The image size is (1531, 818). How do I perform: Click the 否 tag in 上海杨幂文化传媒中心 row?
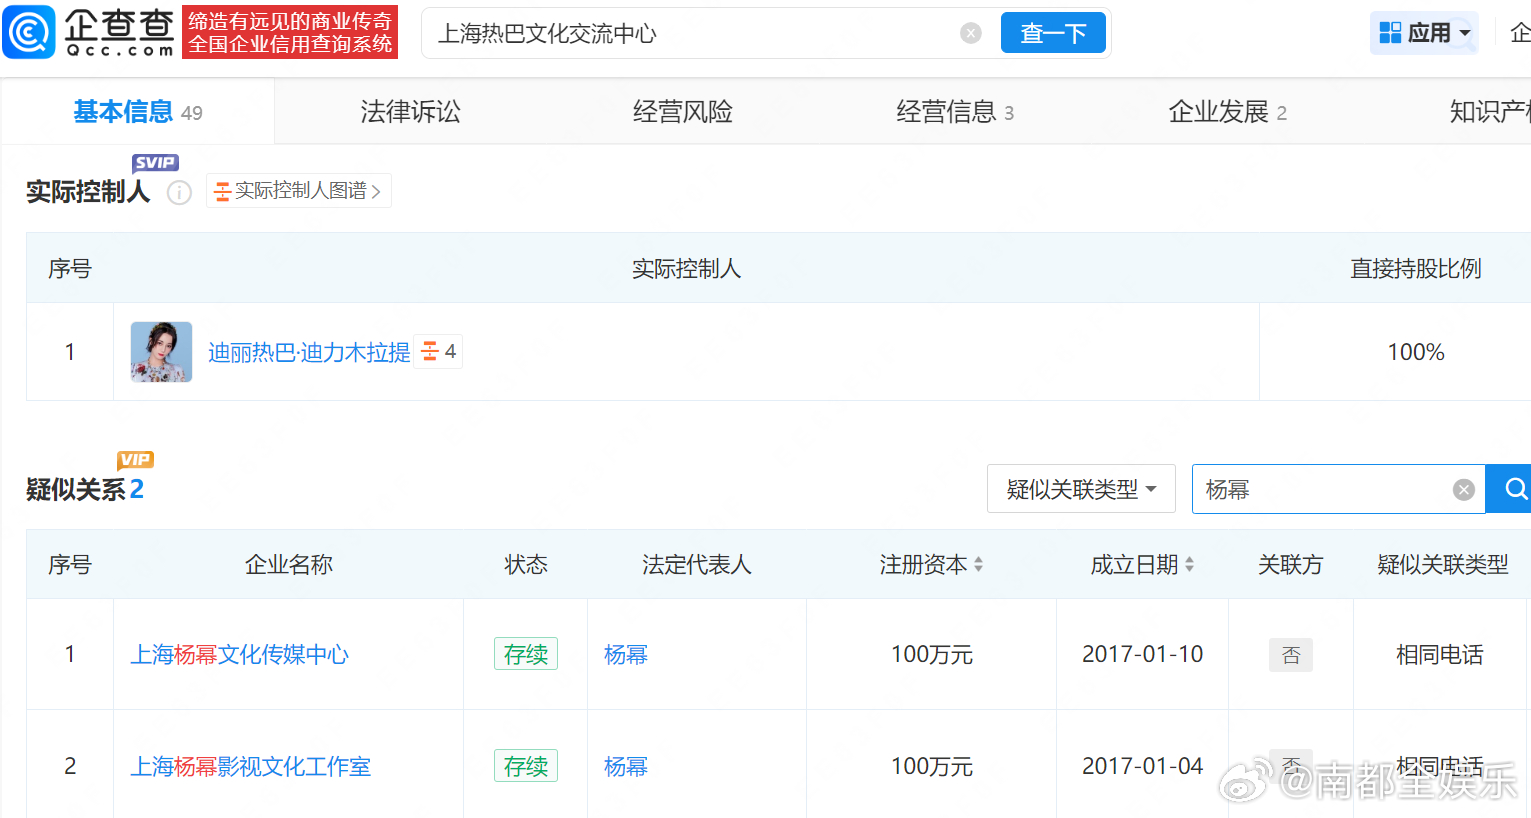1291,655
